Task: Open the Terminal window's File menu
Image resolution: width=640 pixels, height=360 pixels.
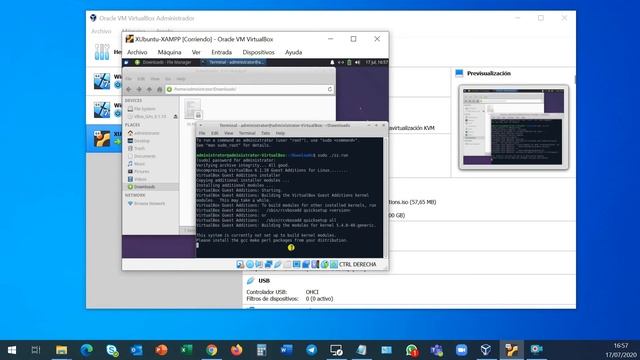Action: click(202, 133)
